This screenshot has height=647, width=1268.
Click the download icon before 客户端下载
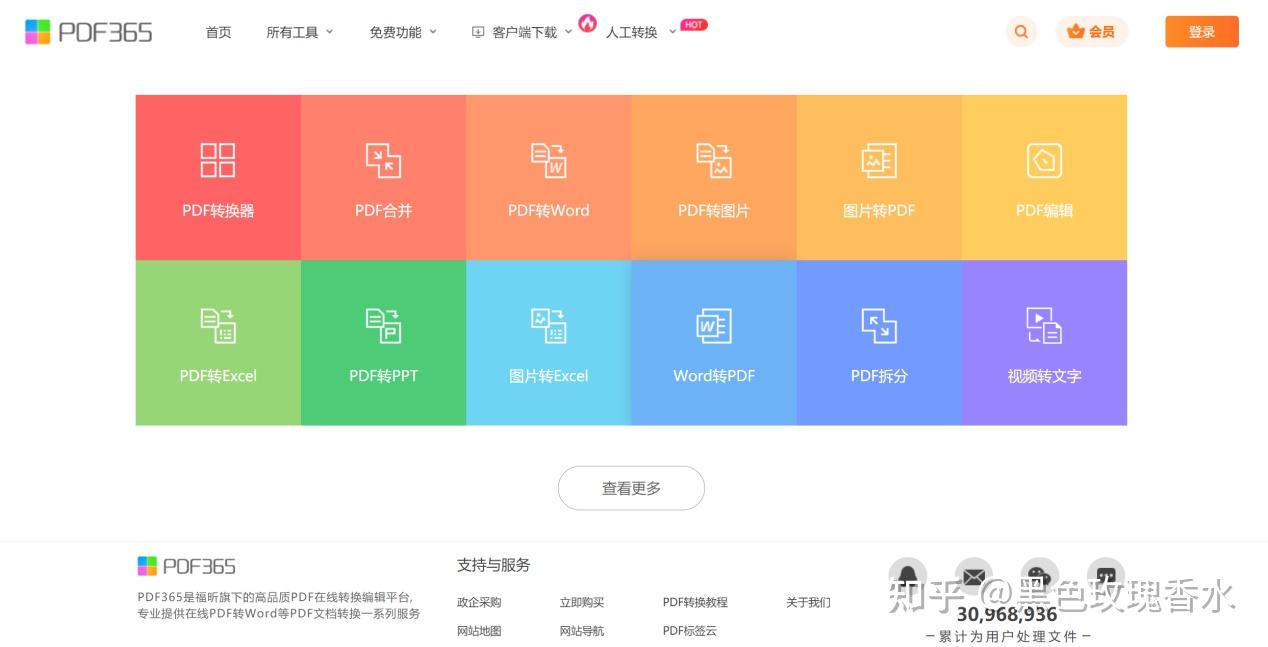coord(478,32)
